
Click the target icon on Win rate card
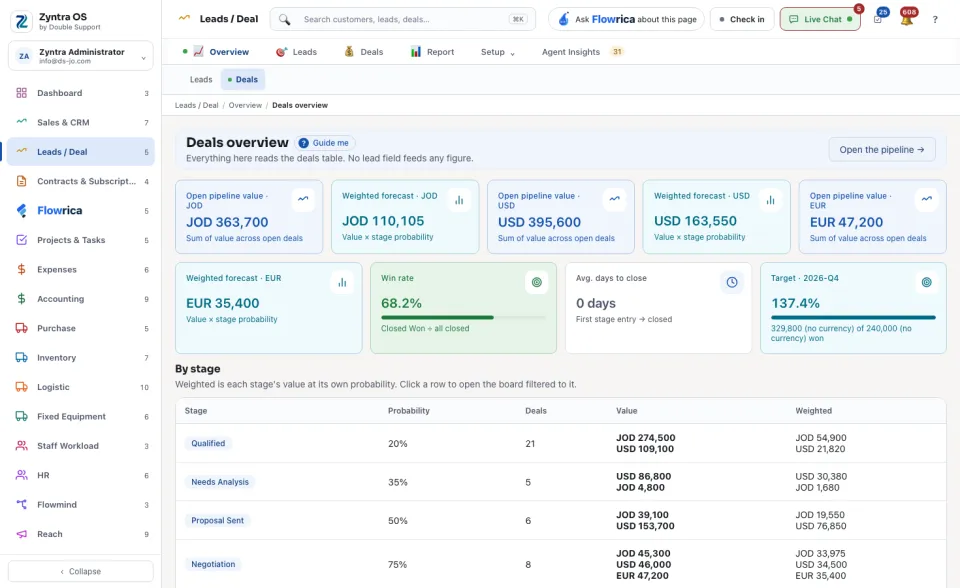click(x=537, y=282)
